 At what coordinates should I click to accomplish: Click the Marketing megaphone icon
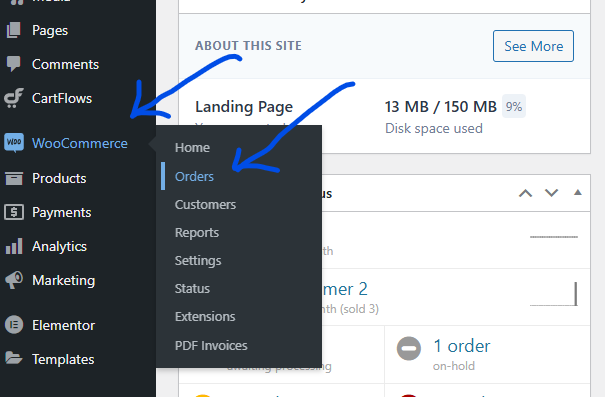tap(14, 280)
